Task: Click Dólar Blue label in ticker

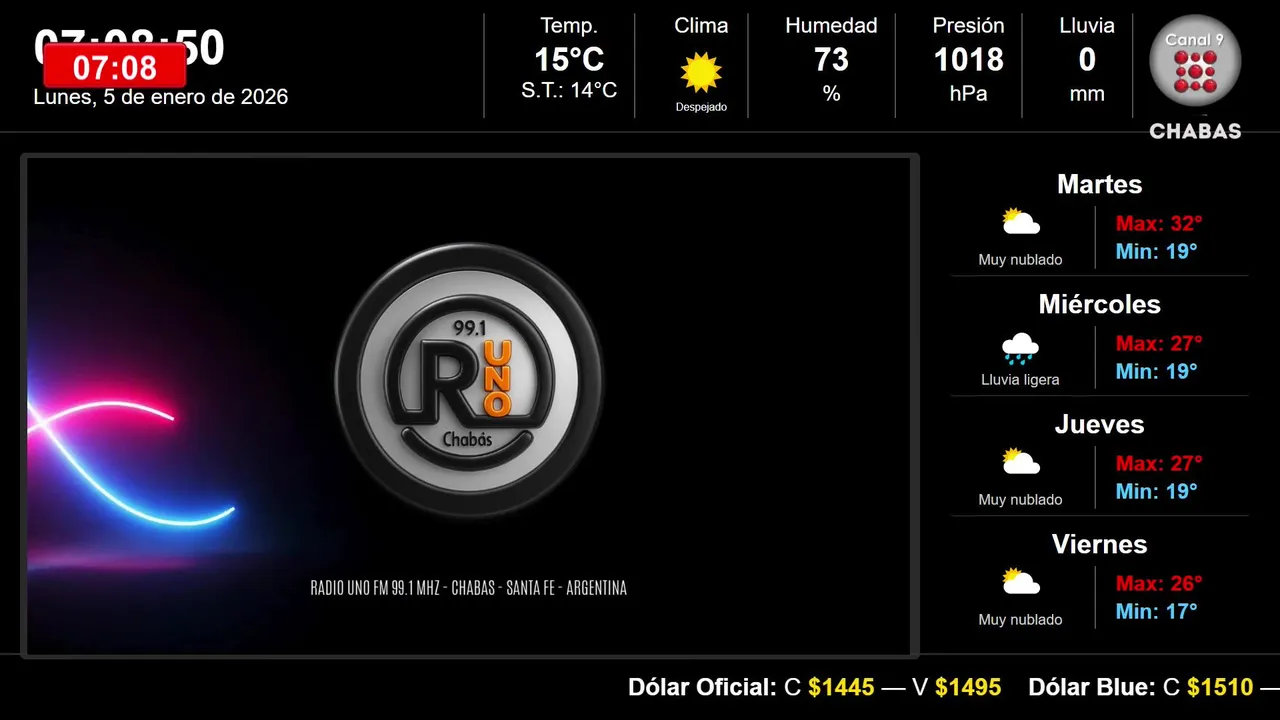Action: pyautogui.click(x=1092, y=687)
